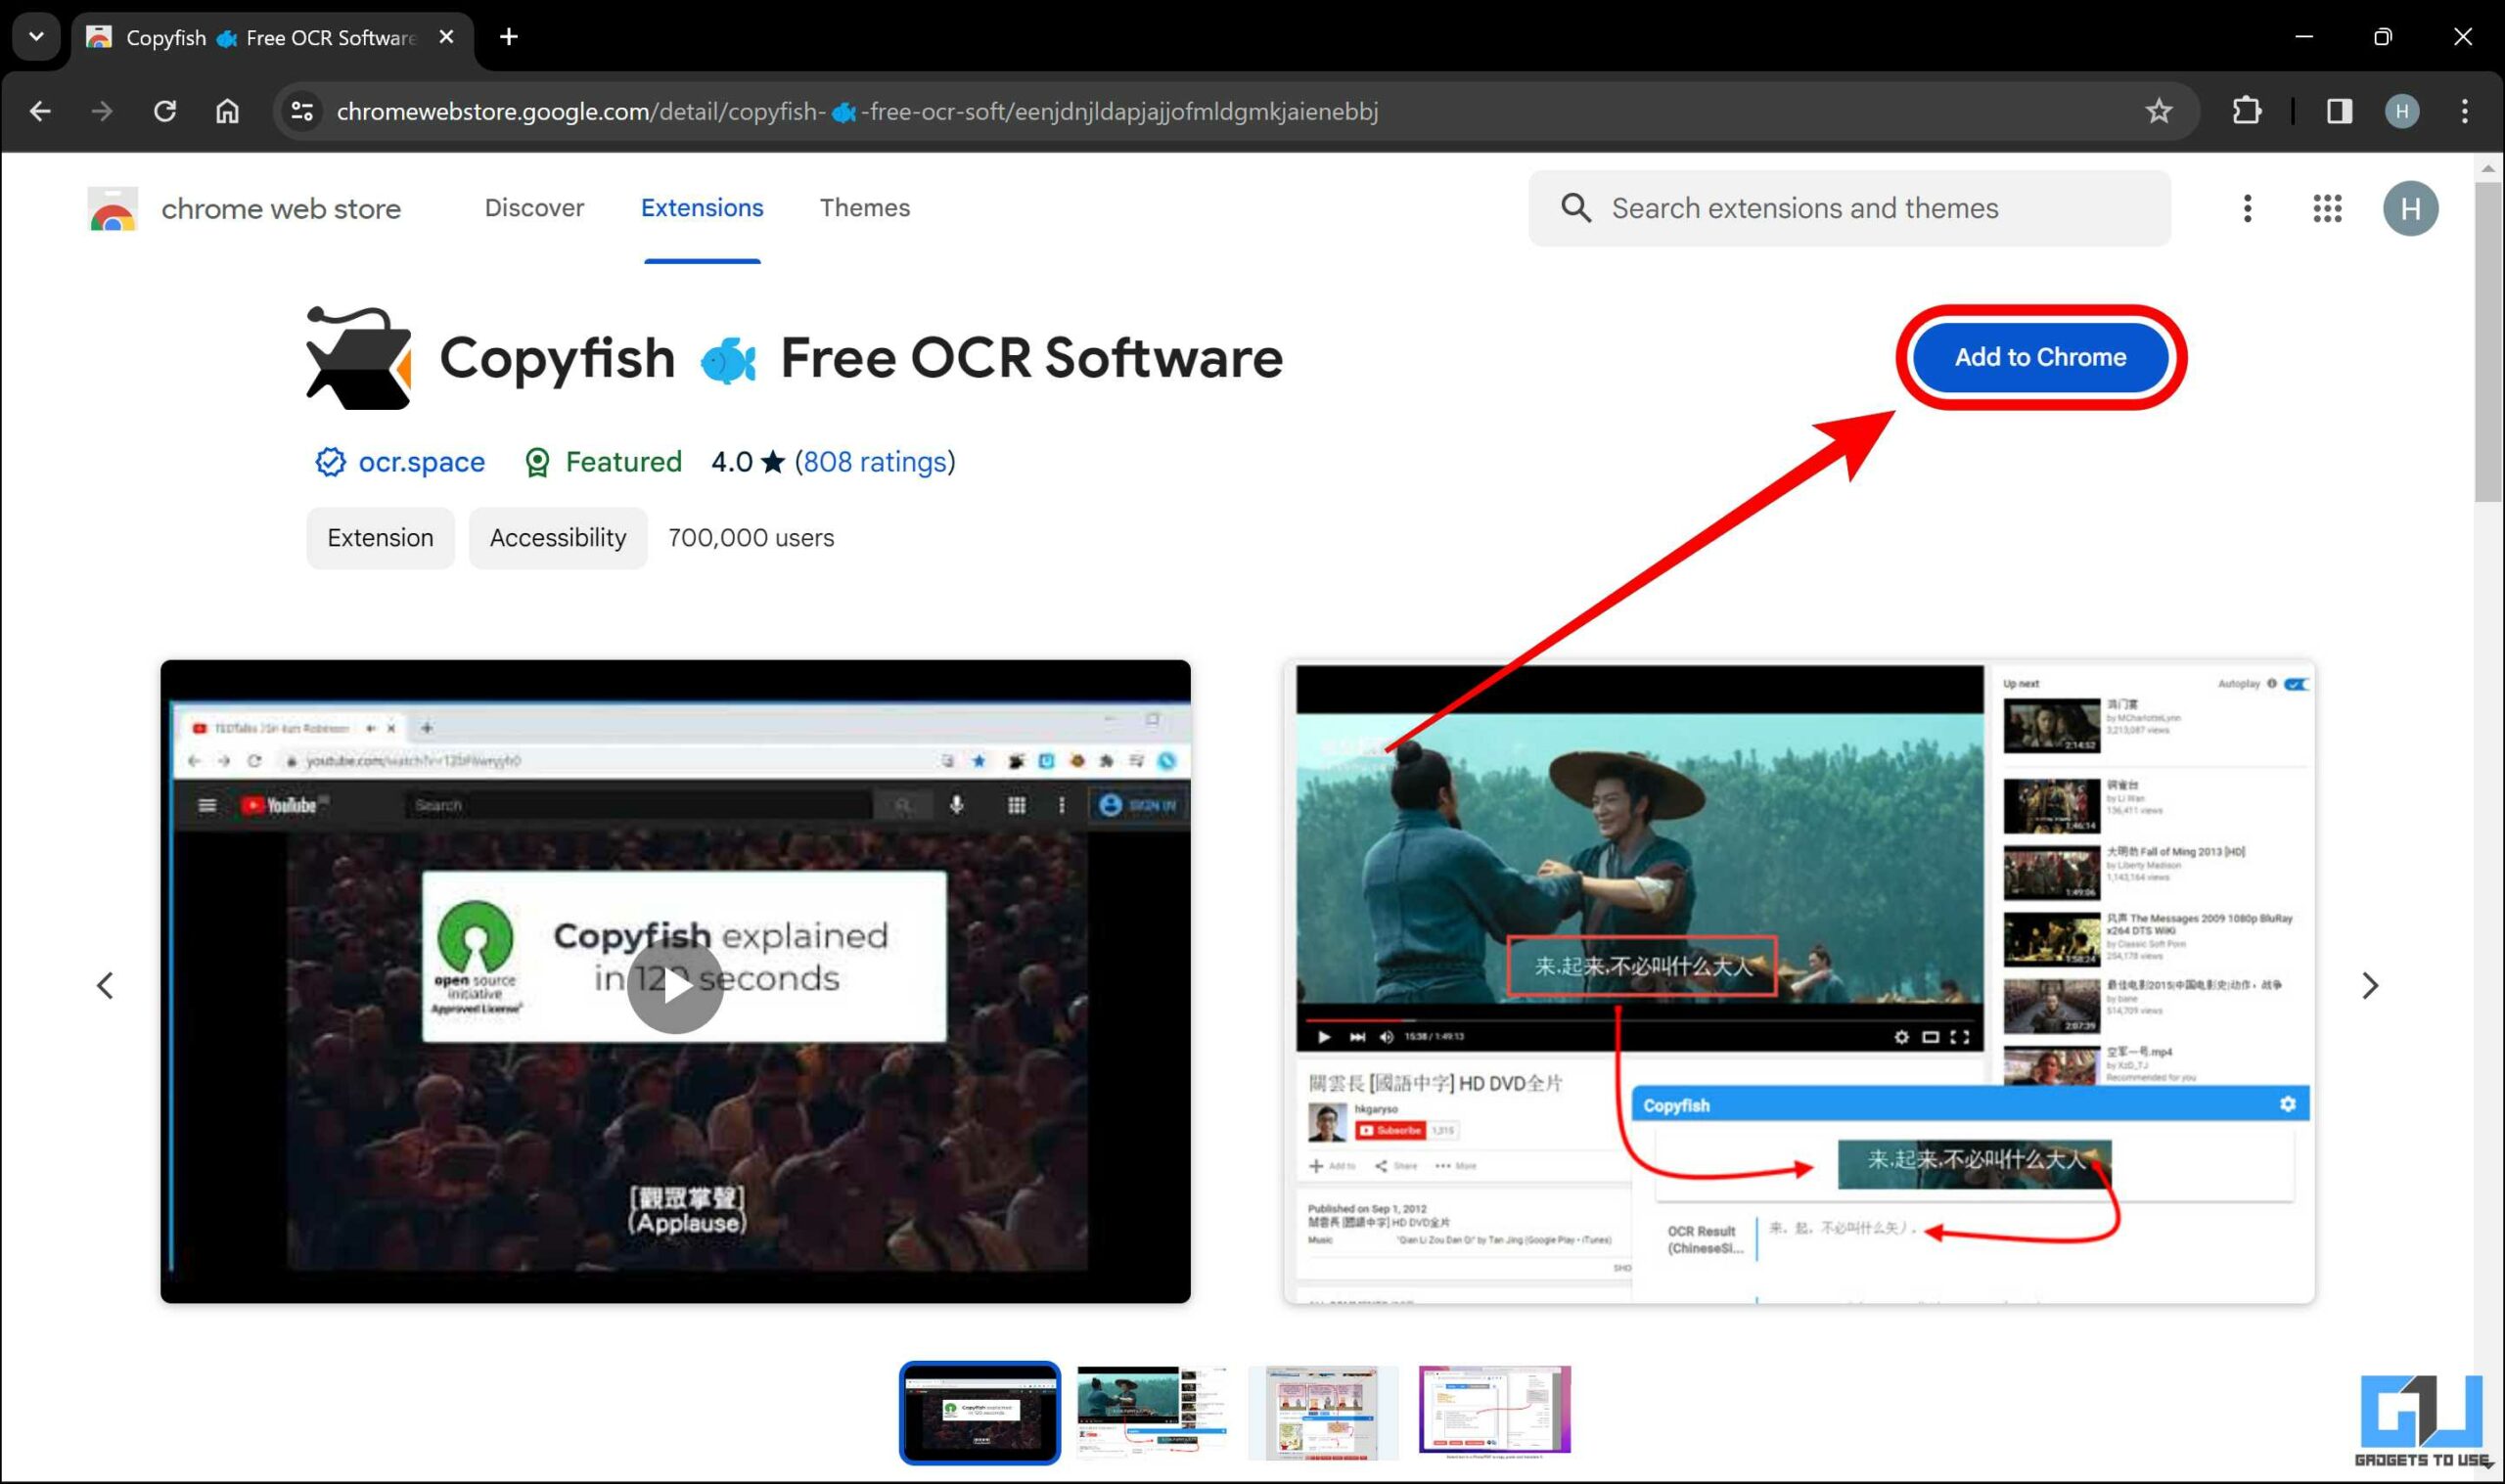Select the fourth screenshot thumbnail

pyautogui.click(x=1494, y=1413)
